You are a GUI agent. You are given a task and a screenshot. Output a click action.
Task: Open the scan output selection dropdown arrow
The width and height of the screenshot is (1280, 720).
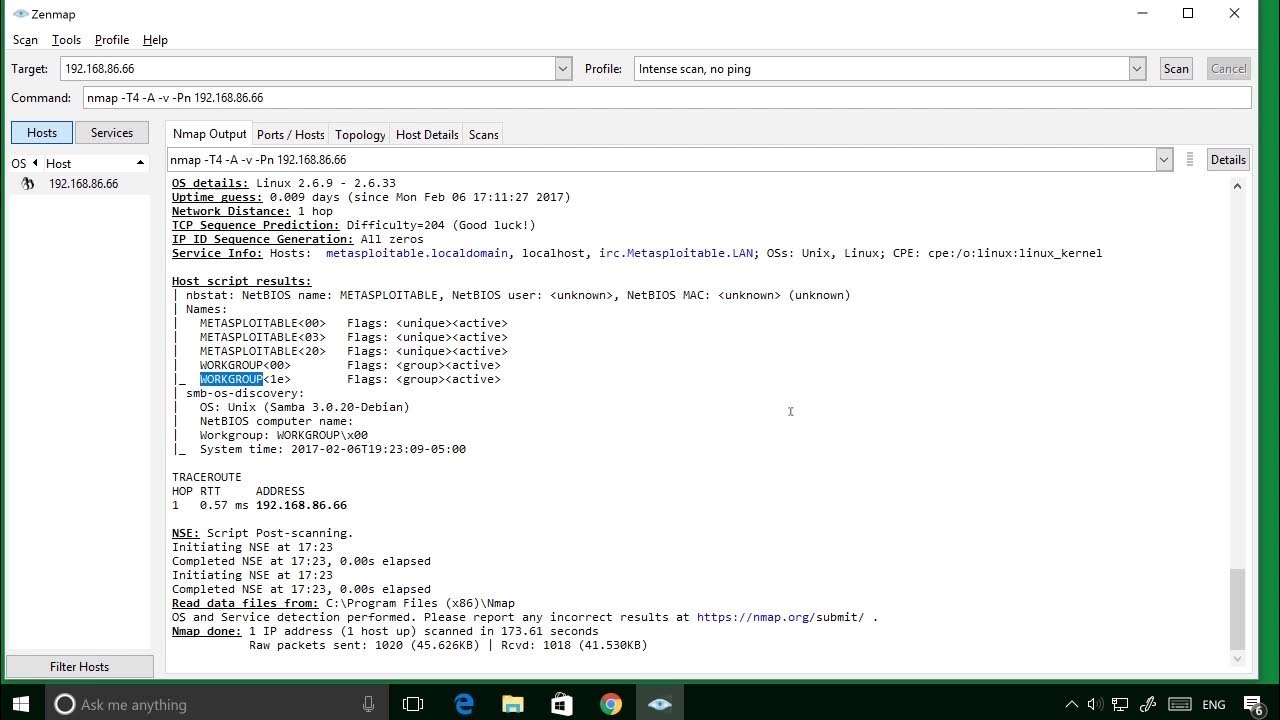1164,160
